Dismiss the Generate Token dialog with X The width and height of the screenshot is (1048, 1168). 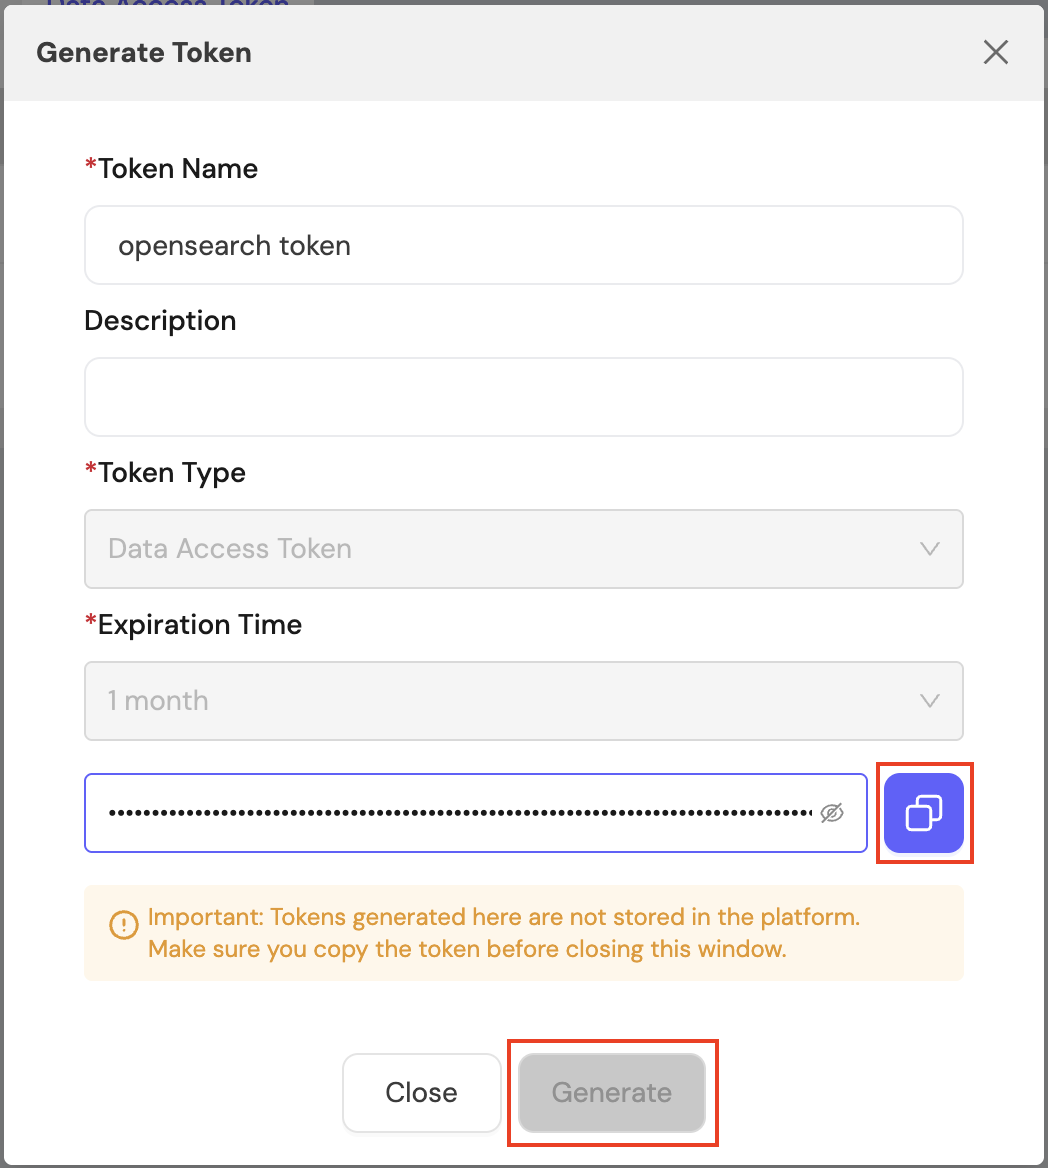coord(996,52)
